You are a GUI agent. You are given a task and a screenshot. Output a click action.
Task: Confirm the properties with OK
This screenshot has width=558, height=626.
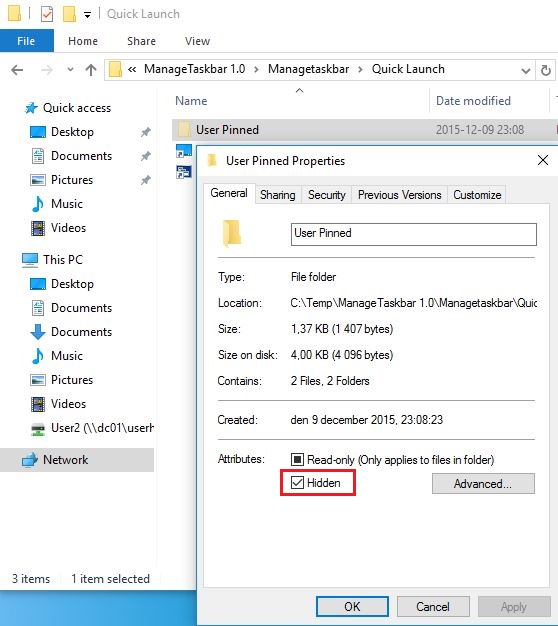[x=352, y=606]
